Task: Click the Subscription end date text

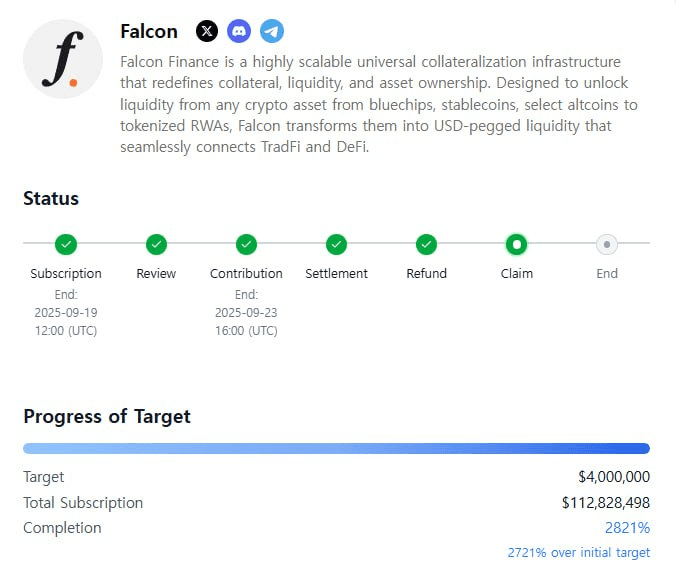Action: pos(66,313)
